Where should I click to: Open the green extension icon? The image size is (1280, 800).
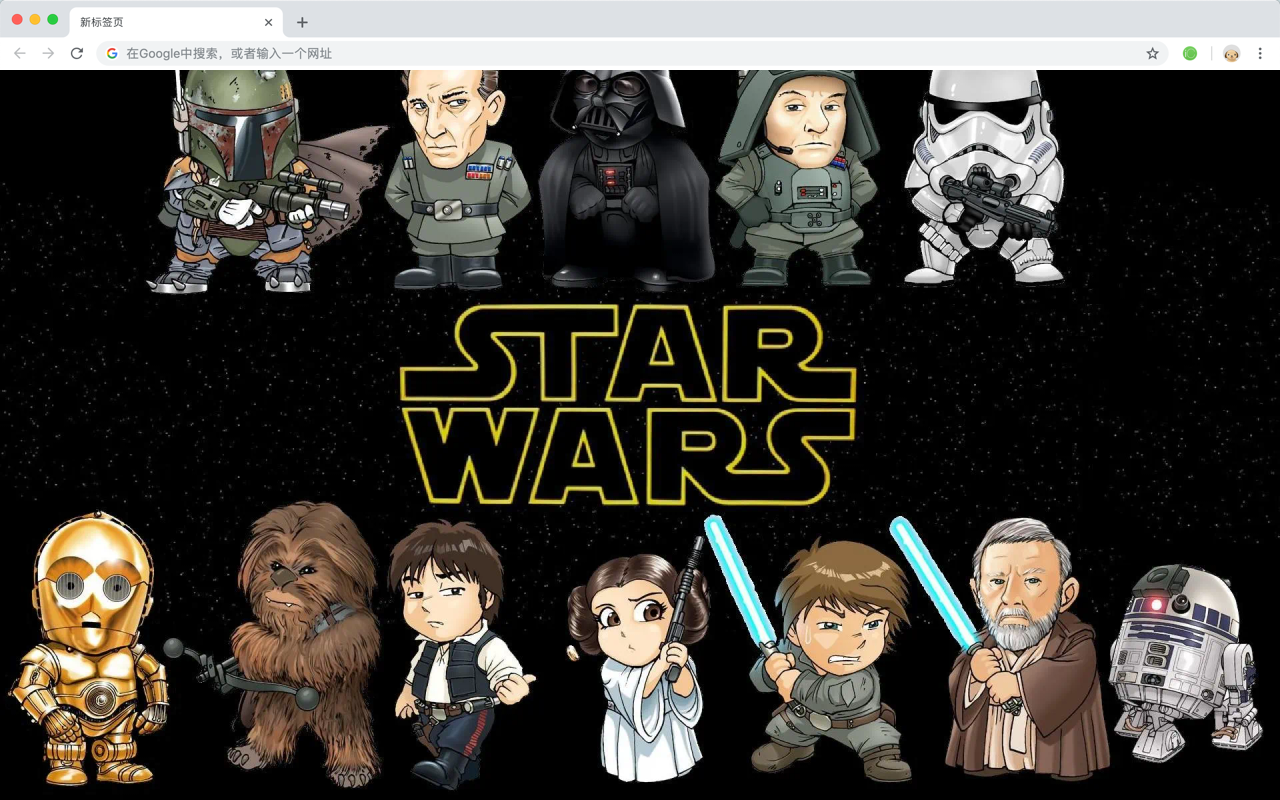[x=1190, y=53]
